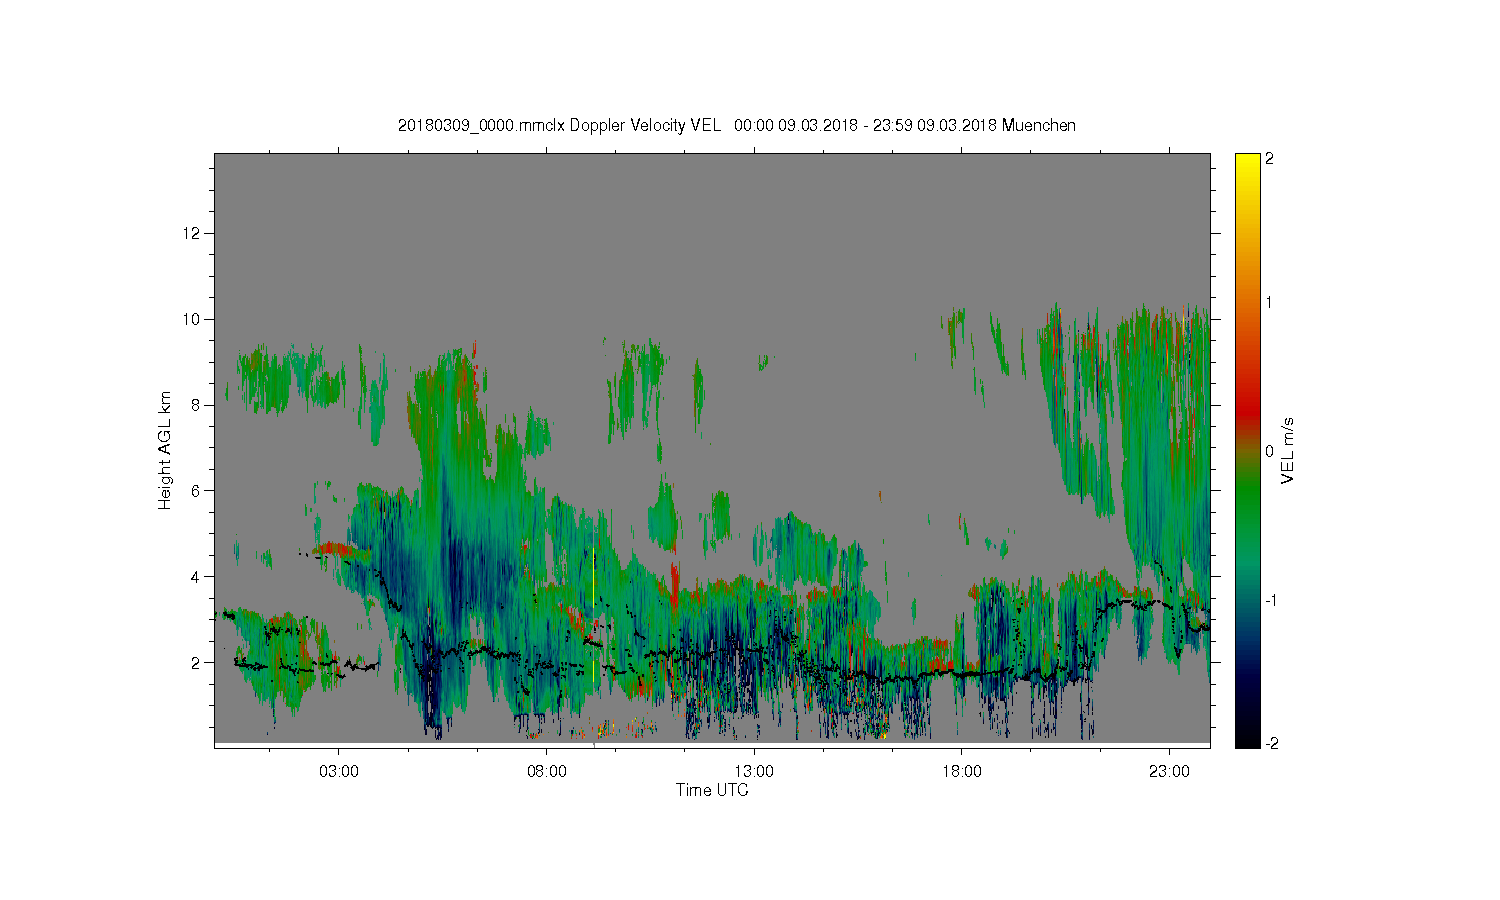The height and width of the screenshot is (900, 1500).
Task: Click the height label 2
Action: 197,662
